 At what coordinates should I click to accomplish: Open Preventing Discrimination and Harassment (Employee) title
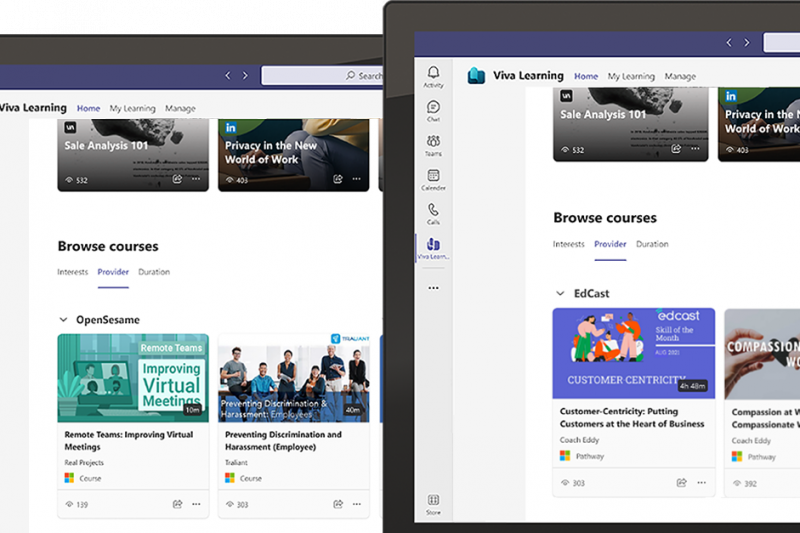[283, 441]
